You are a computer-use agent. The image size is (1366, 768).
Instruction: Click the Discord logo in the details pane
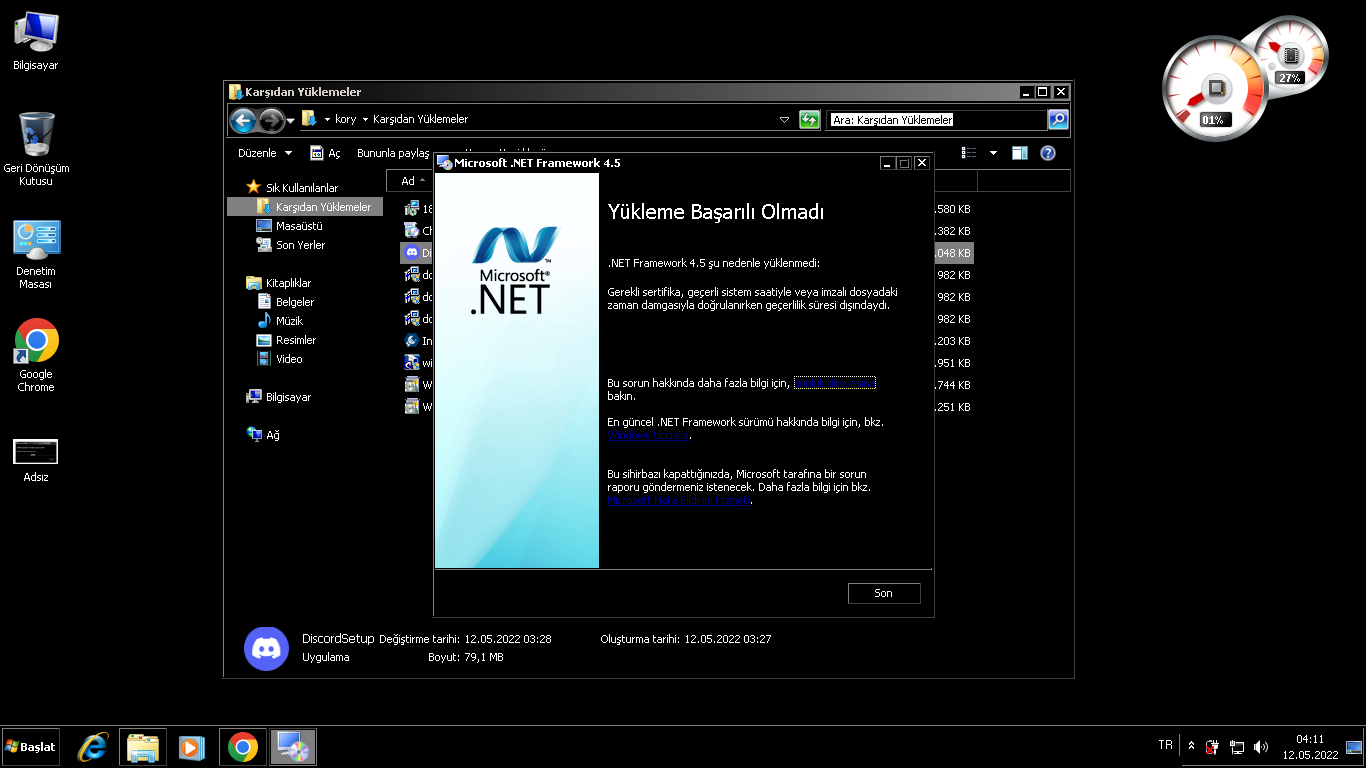pos(266,648)
